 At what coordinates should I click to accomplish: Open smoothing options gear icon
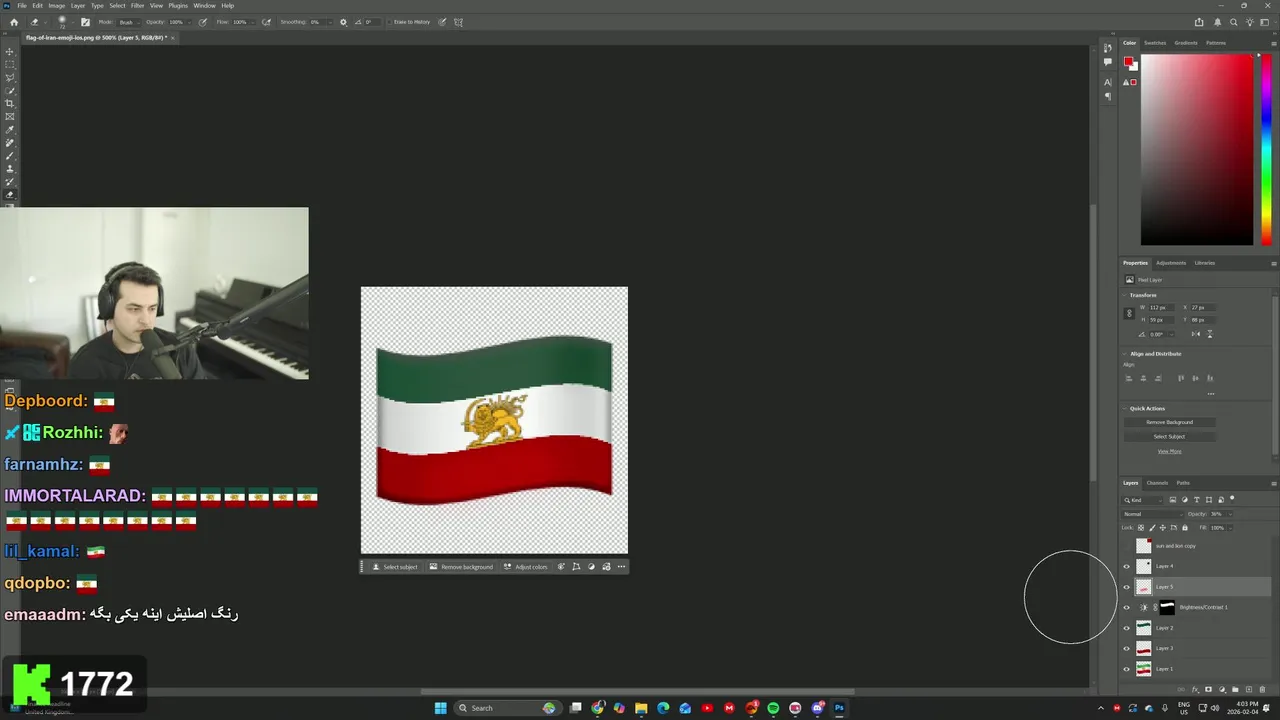coord(343,22)
